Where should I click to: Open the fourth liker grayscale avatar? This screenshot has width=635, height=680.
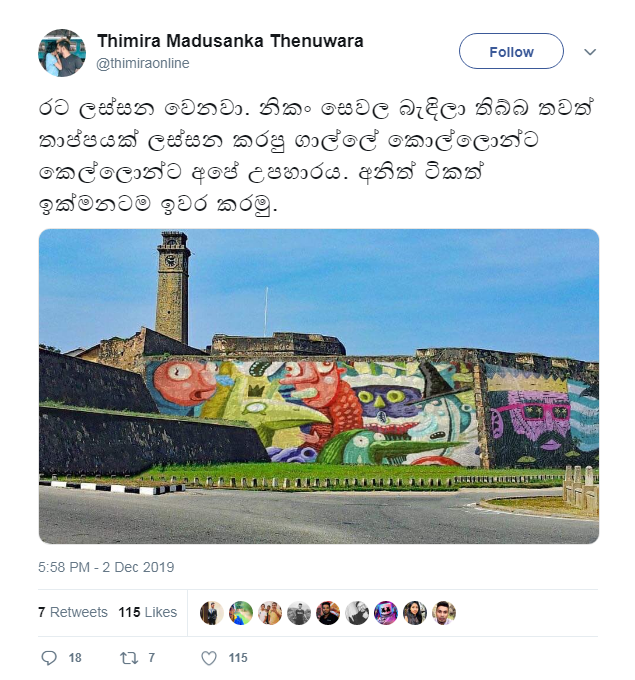[299, 613]
